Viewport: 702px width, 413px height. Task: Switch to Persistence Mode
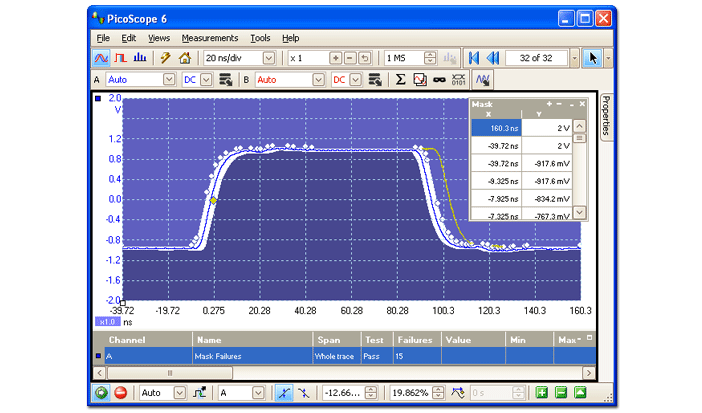click(120, 58)
